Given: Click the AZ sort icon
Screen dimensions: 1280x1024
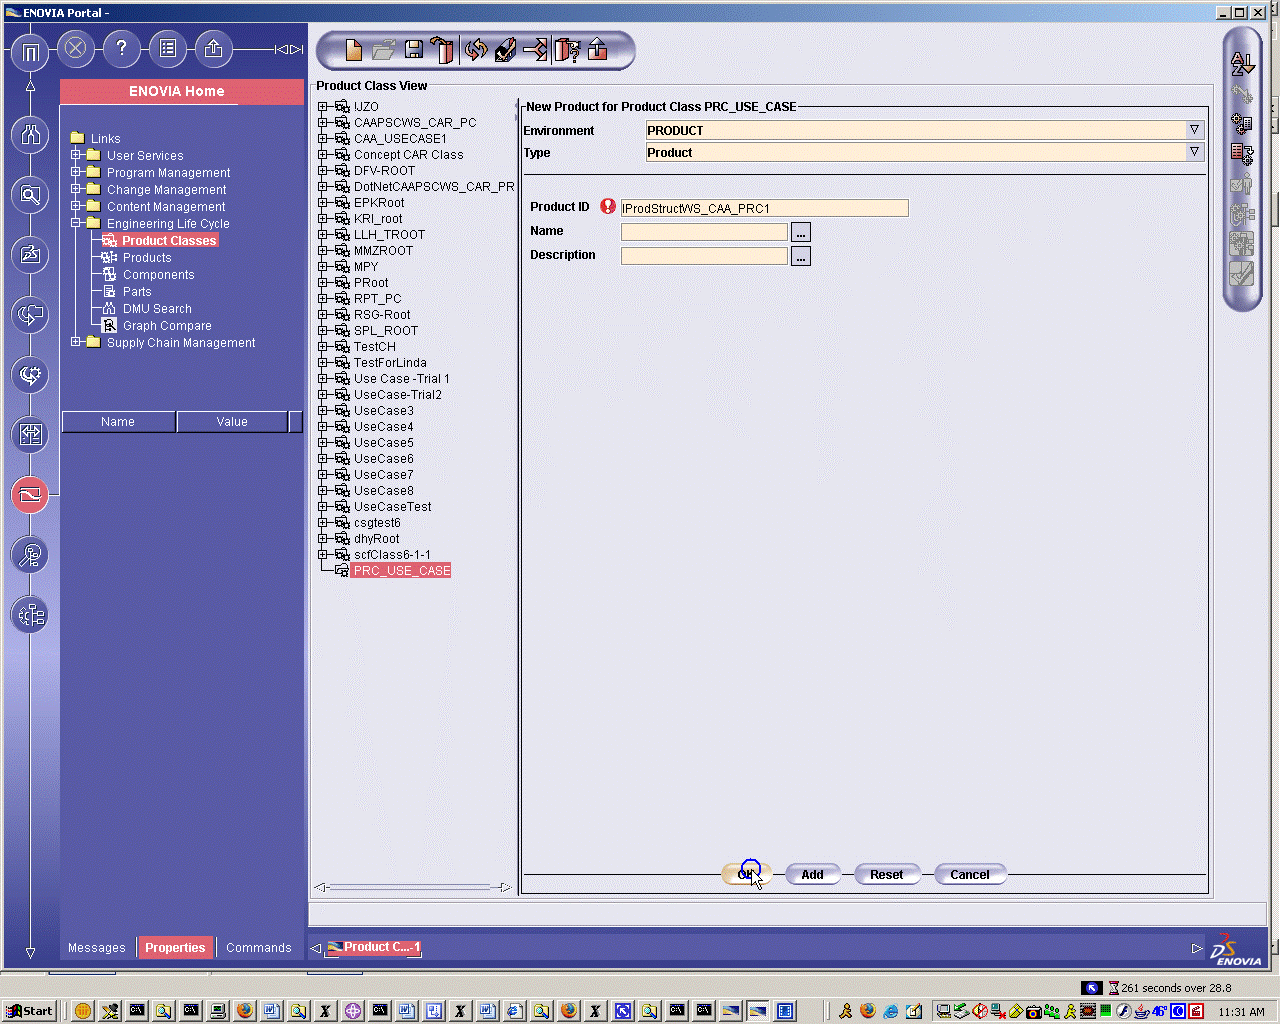Looking at the screenshot, I should [x=1242, y=64].
